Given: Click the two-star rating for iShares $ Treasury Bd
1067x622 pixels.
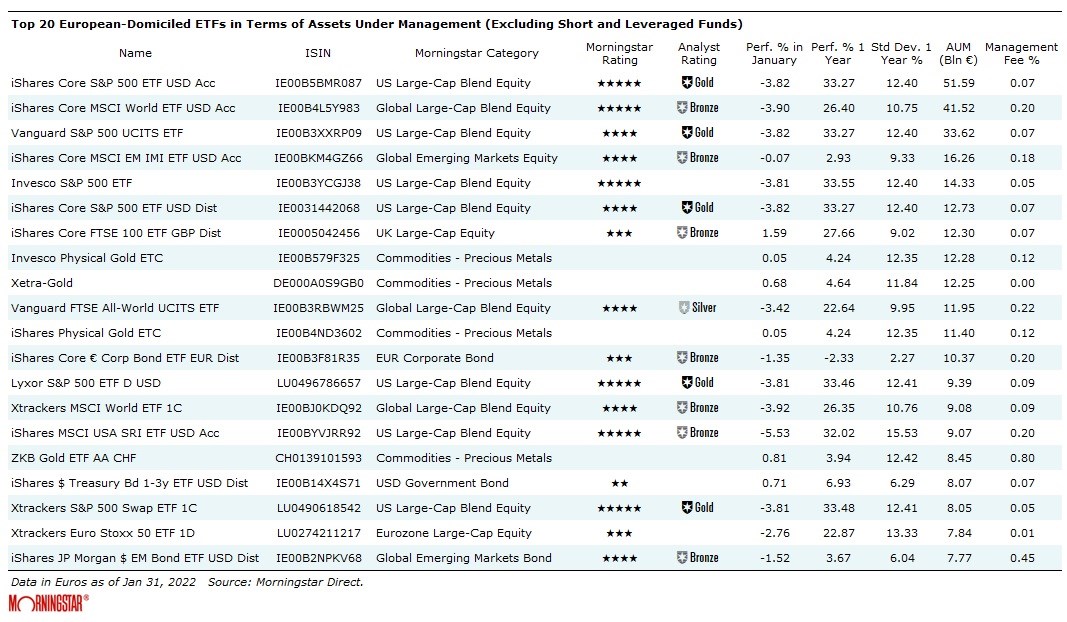Looking at the screenshot, I should 618,483.
